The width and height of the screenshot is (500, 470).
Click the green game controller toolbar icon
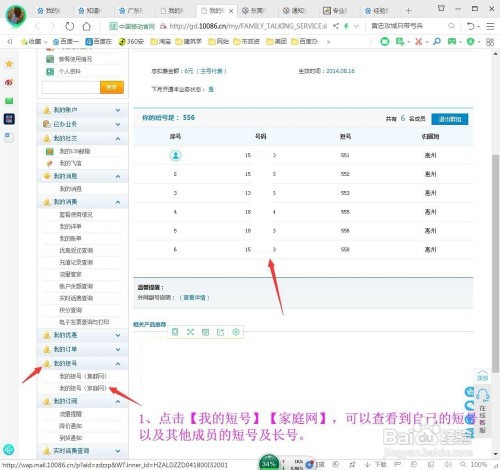point(452,42)
